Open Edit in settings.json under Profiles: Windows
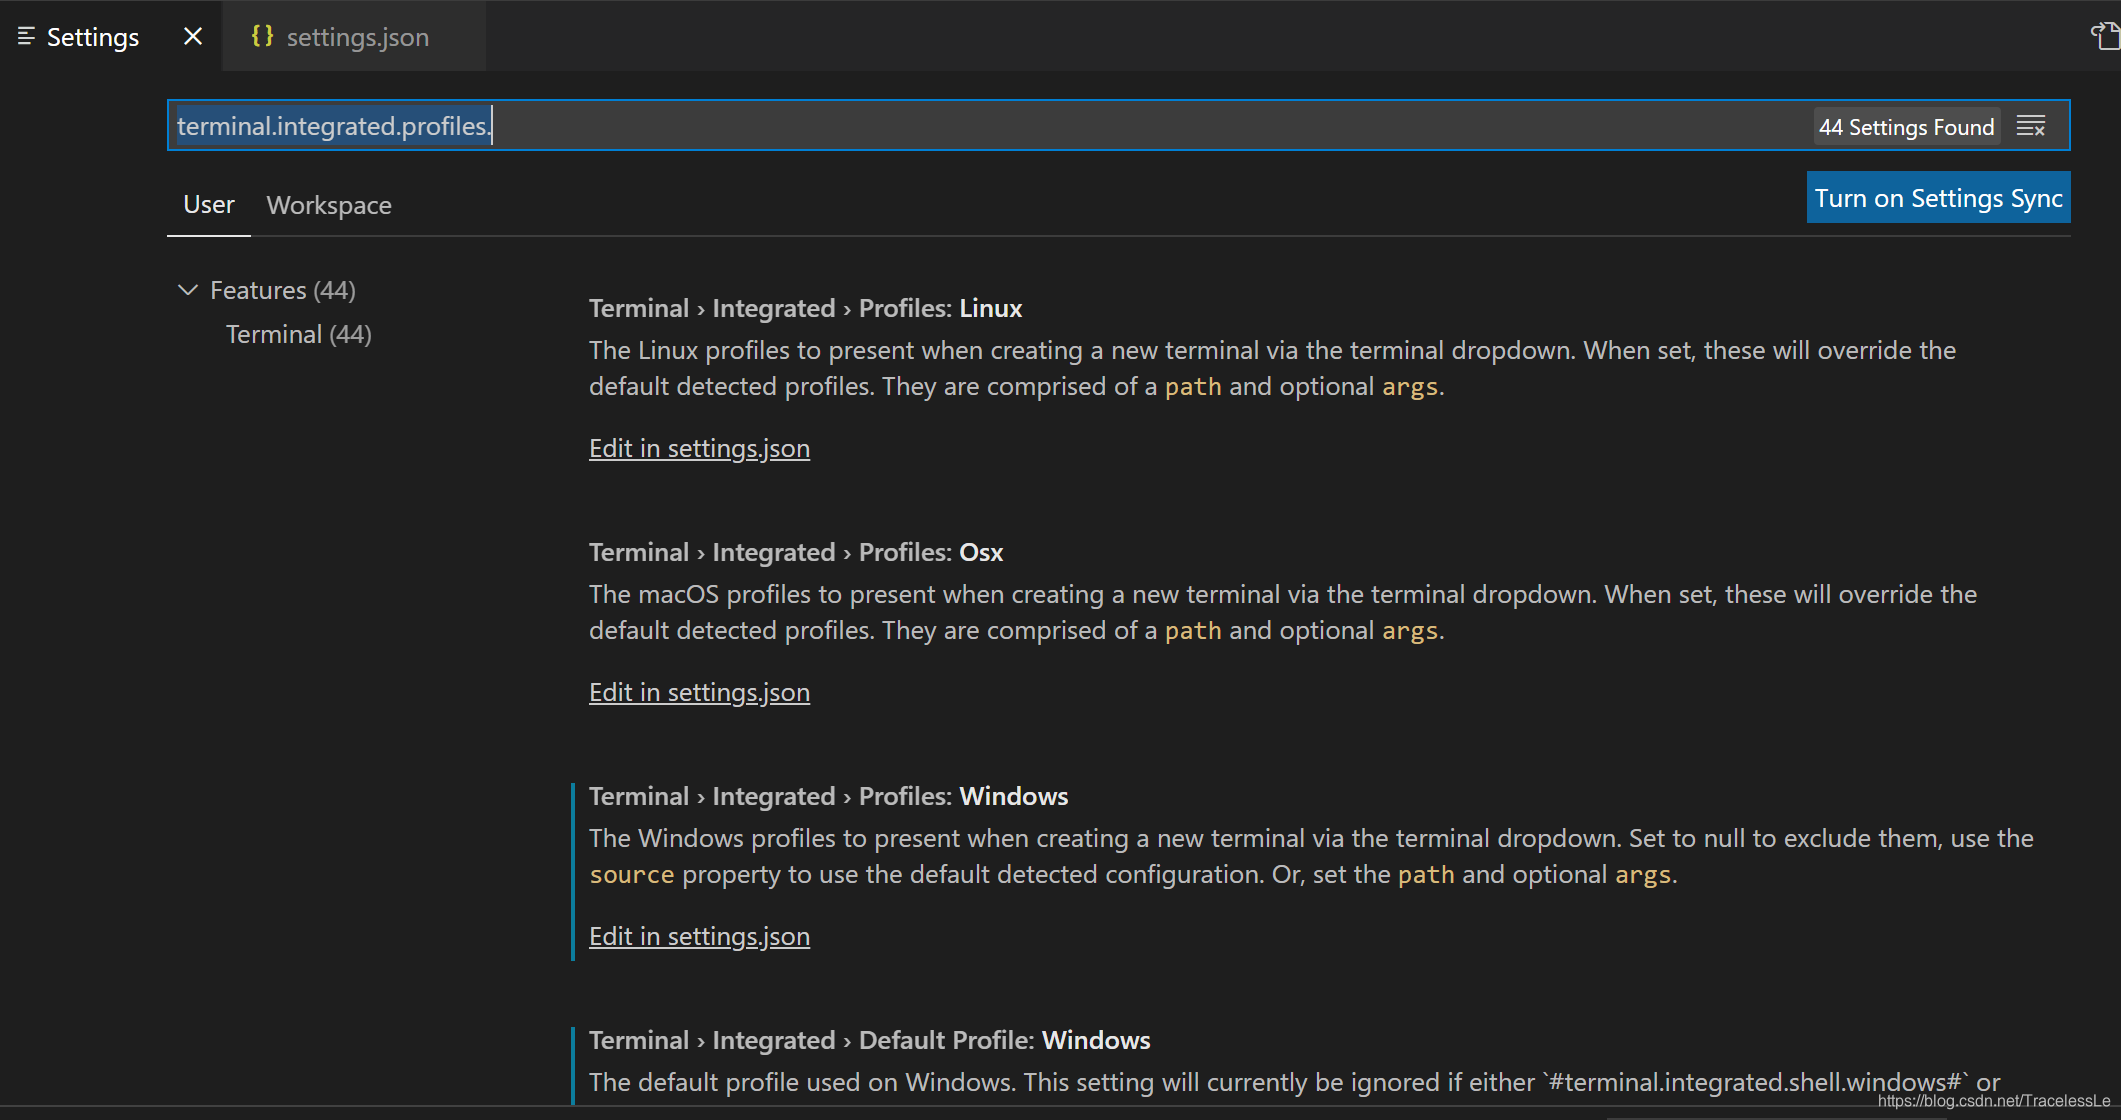2121x1120 pixels. pos(699,936)
